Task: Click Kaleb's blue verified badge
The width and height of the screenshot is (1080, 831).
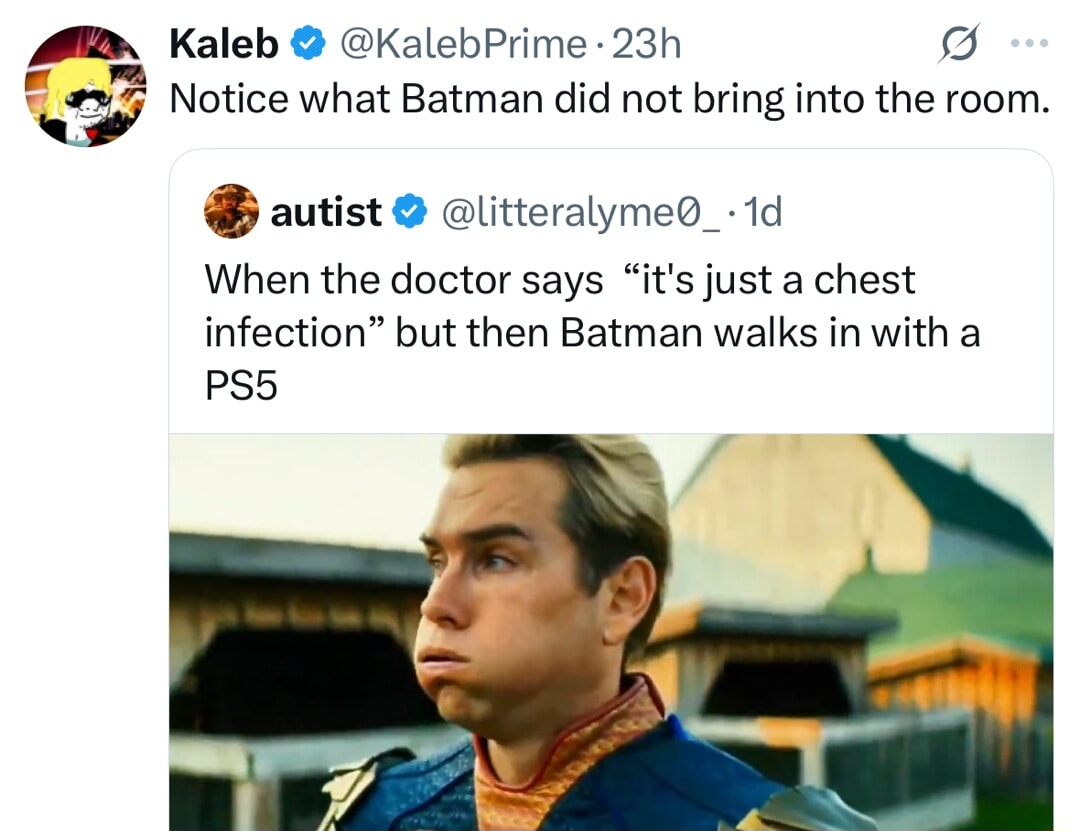Action: 308,44
